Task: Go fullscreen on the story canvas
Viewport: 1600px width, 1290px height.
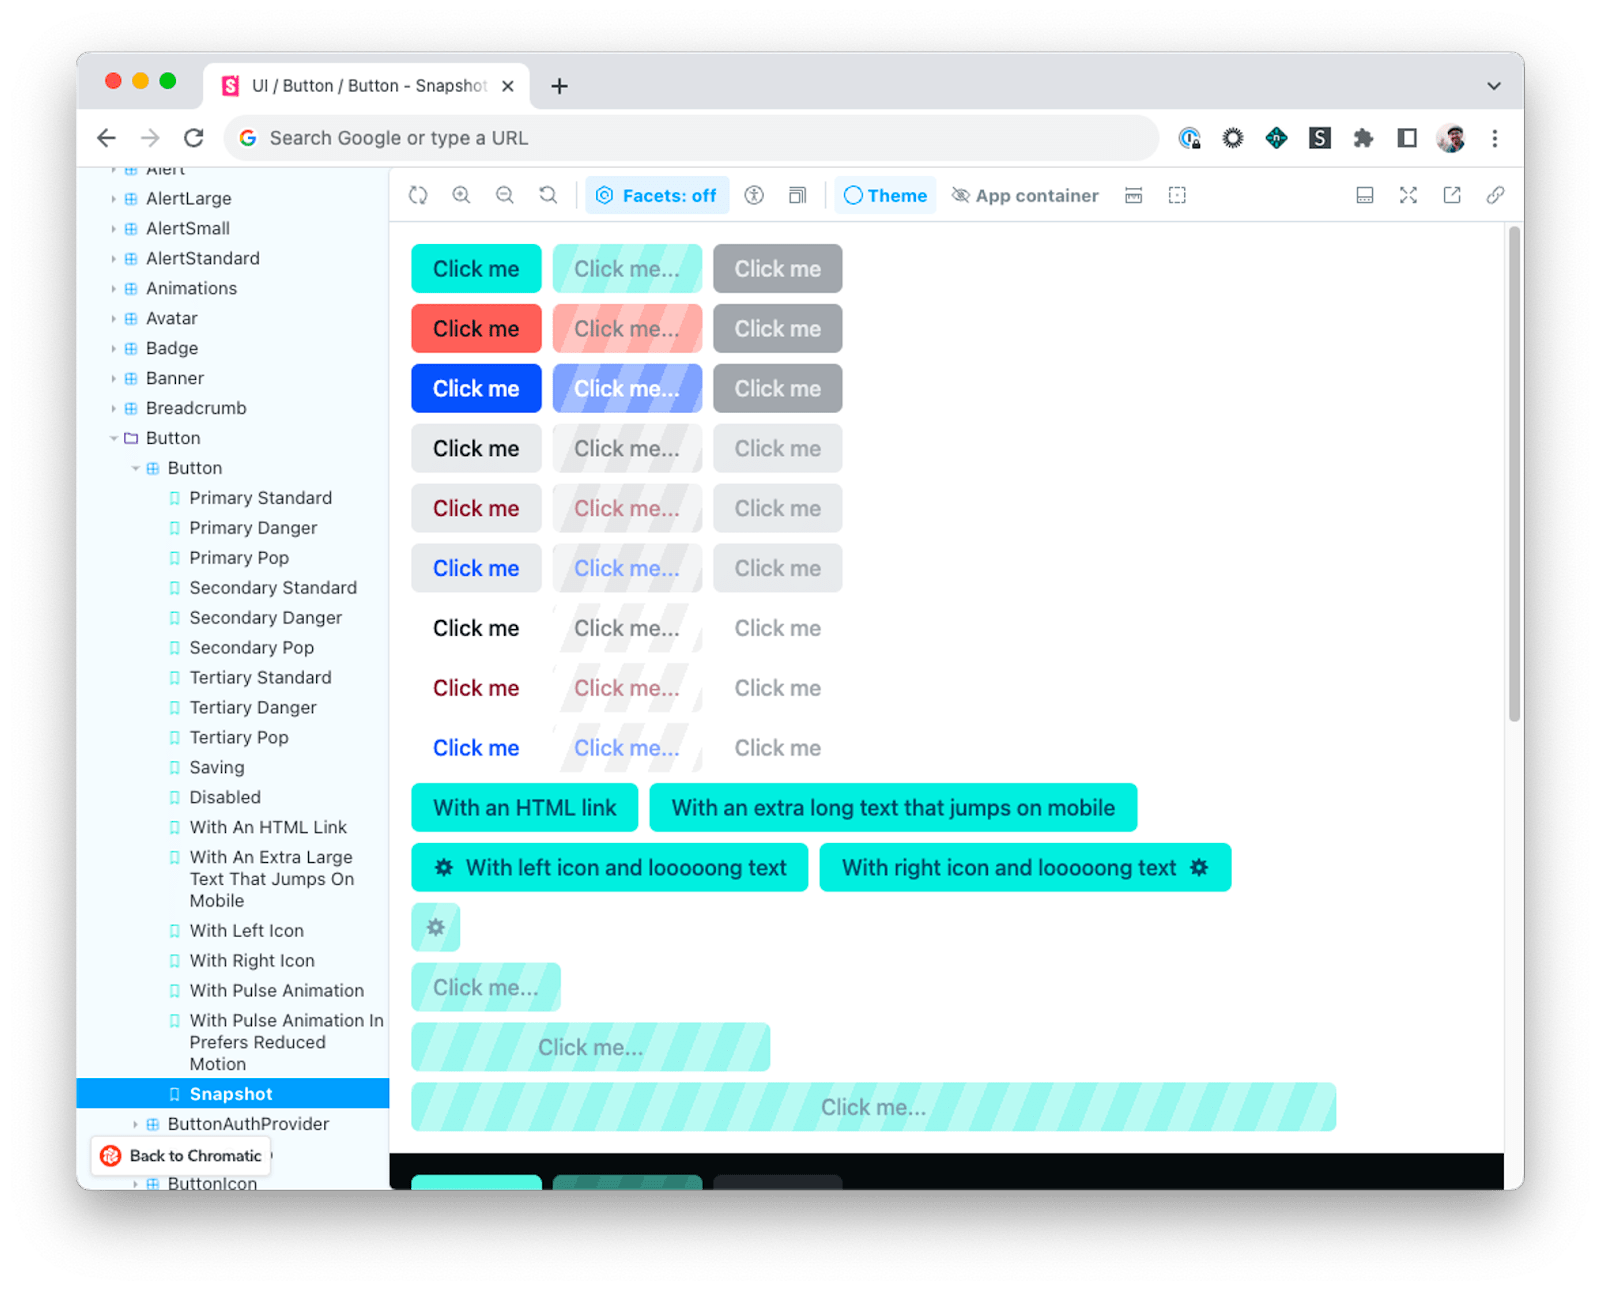Action: (1409, 195)
